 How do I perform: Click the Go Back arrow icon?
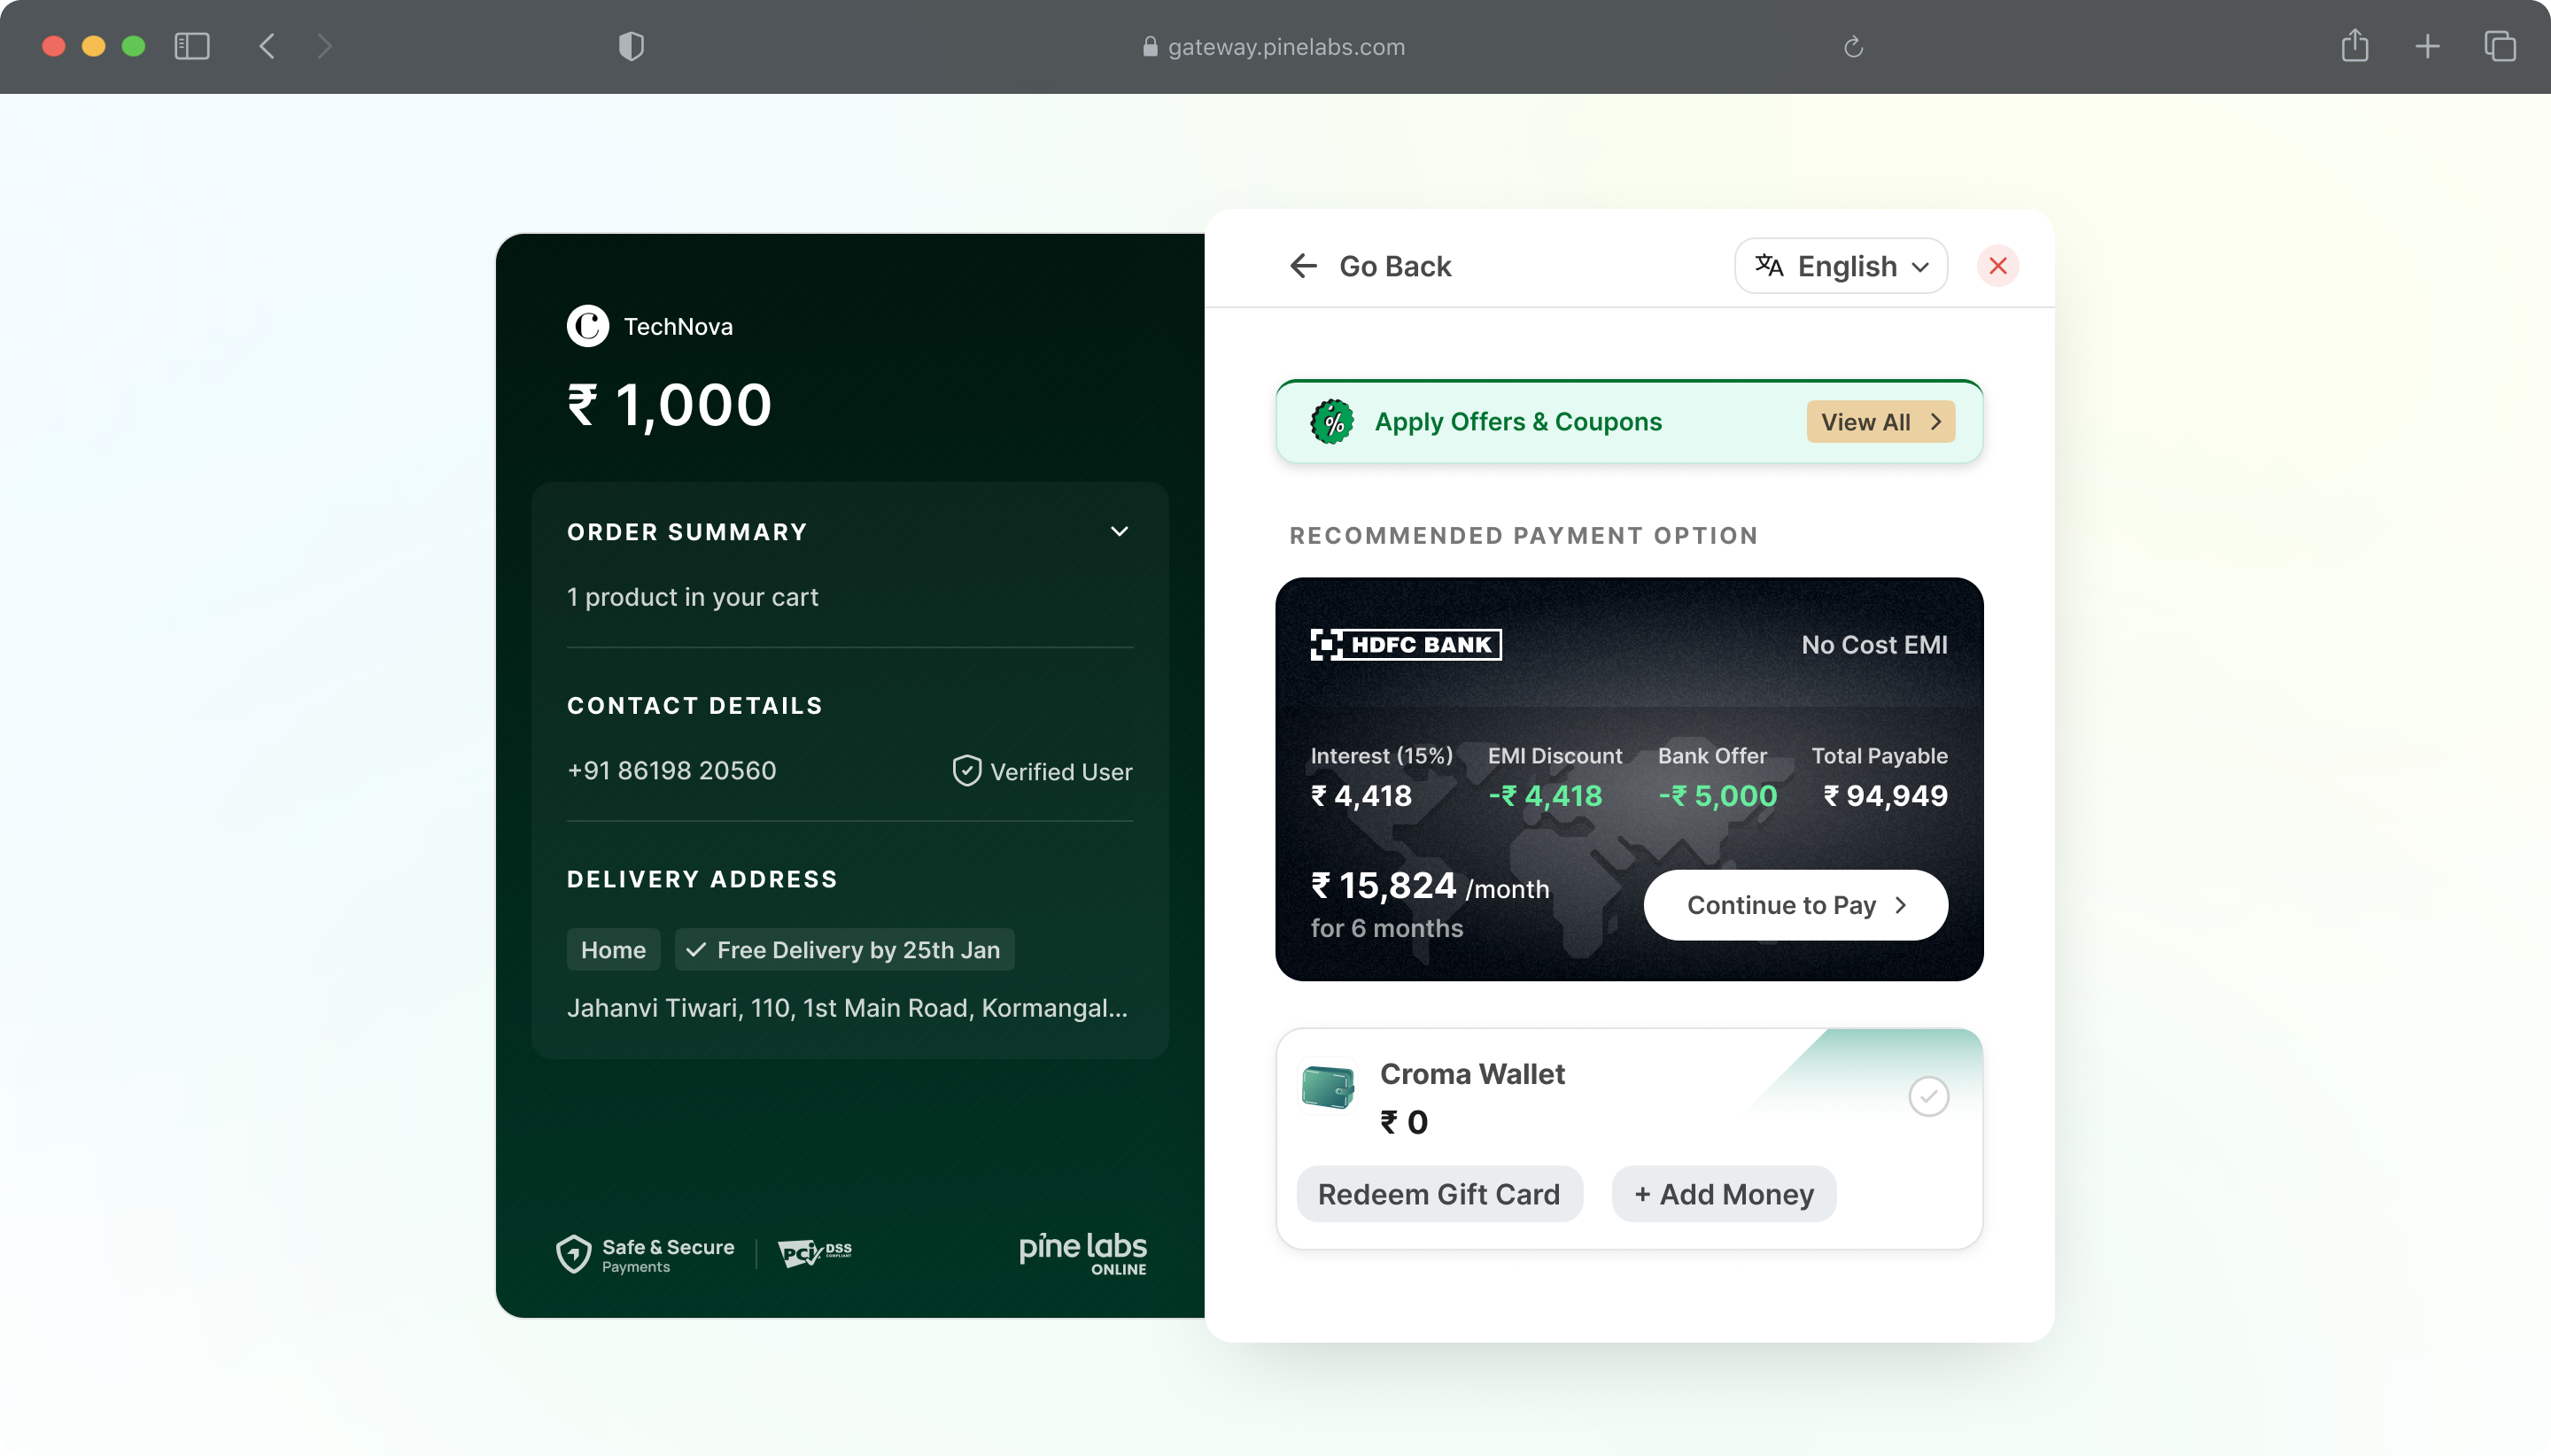[1303, 265]
